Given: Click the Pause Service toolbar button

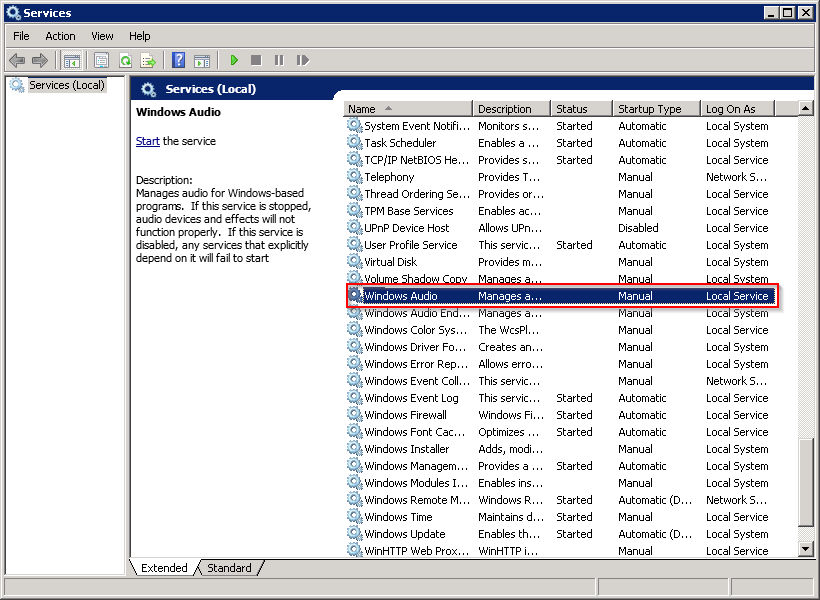Looking at the screenshot, I should tap(279, 61).
